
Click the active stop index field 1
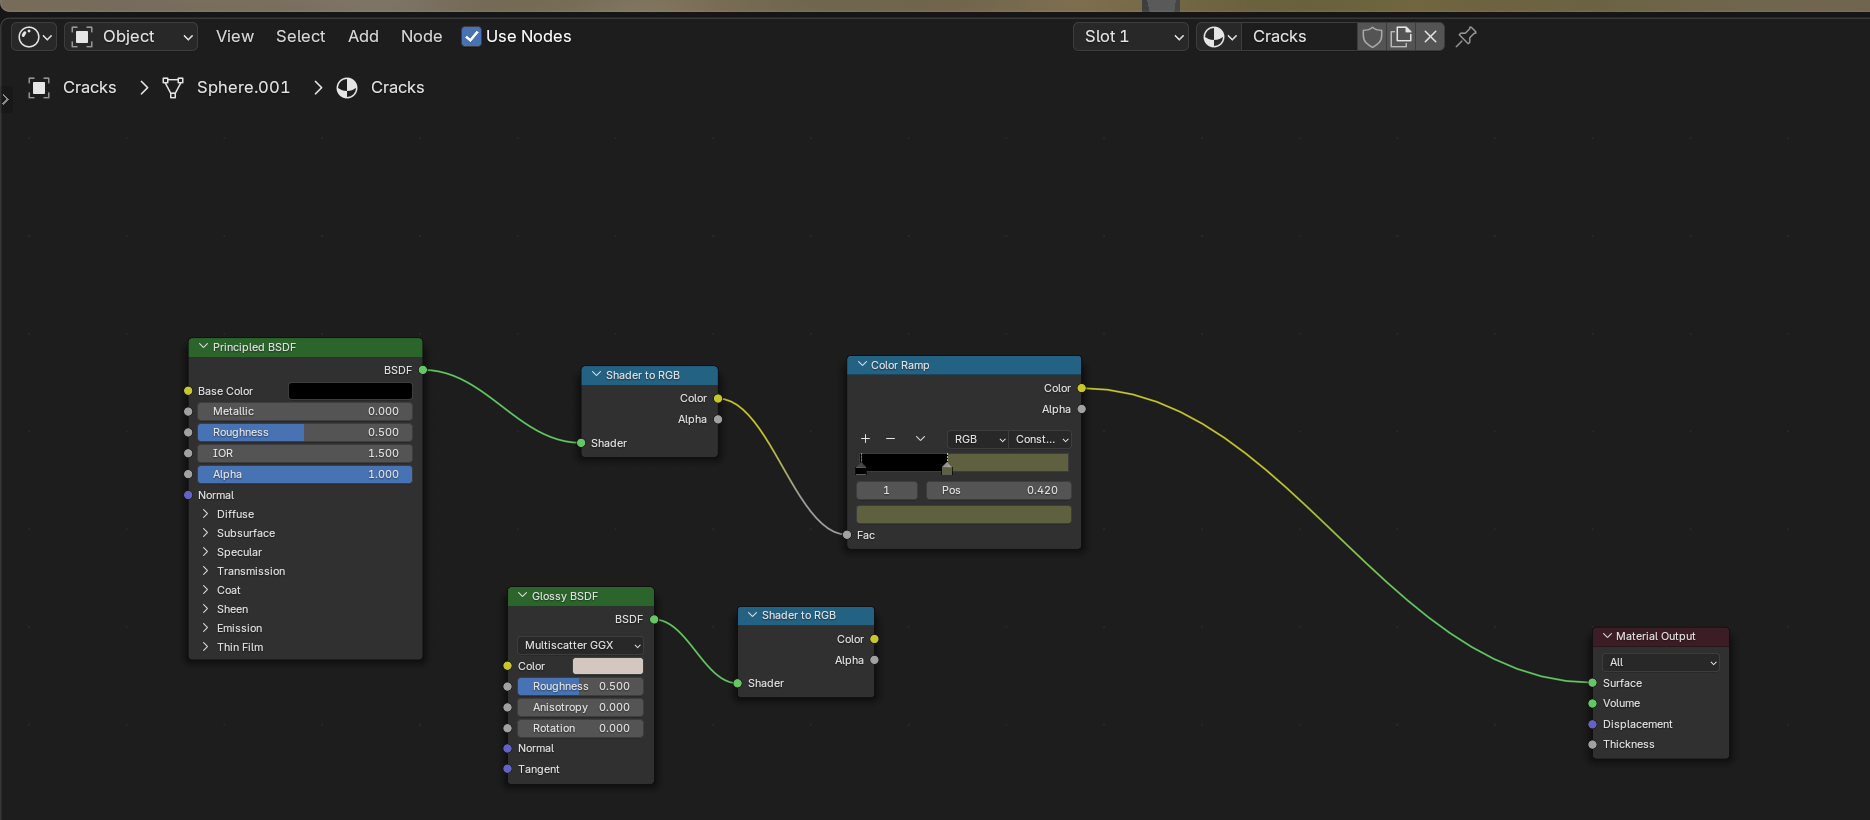click(x=887, y=490)
